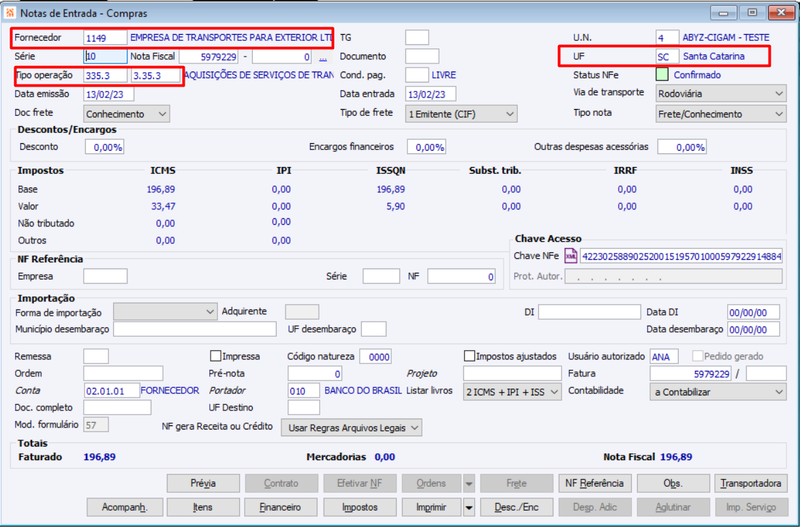Open the Doc frete Conhecimento dropdown

[126, 114]
